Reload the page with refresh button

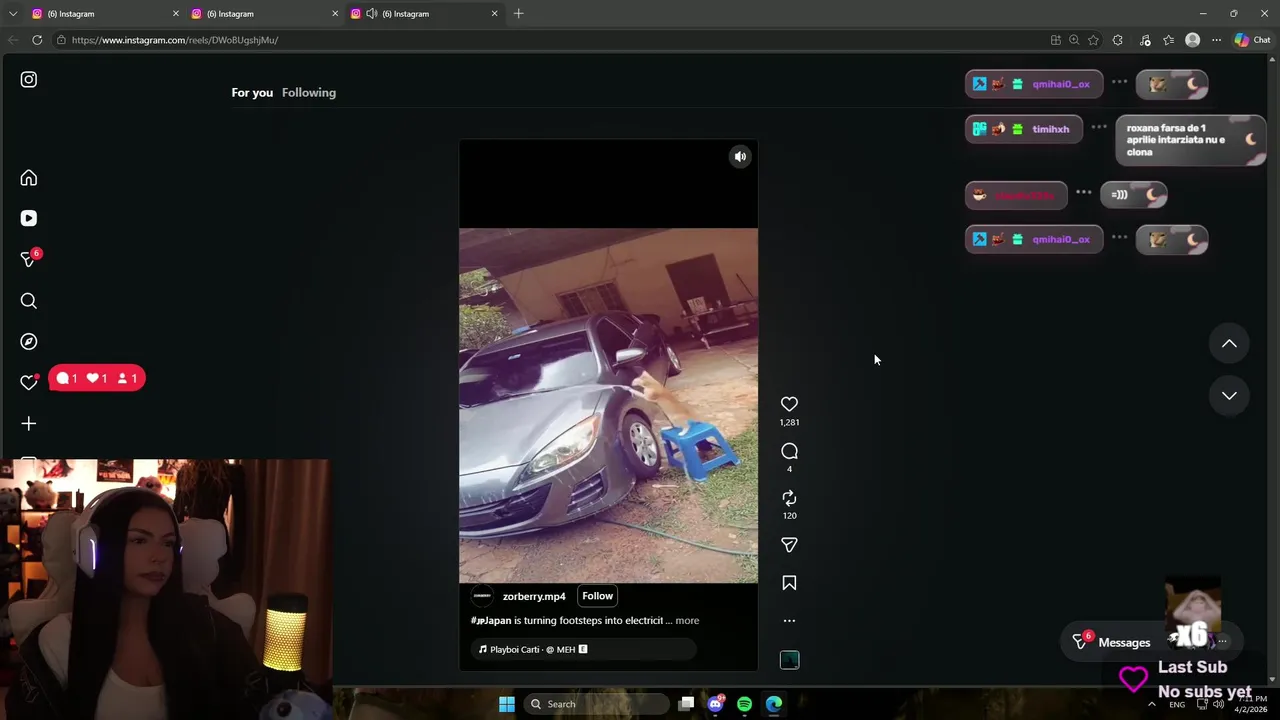(37, 40)
